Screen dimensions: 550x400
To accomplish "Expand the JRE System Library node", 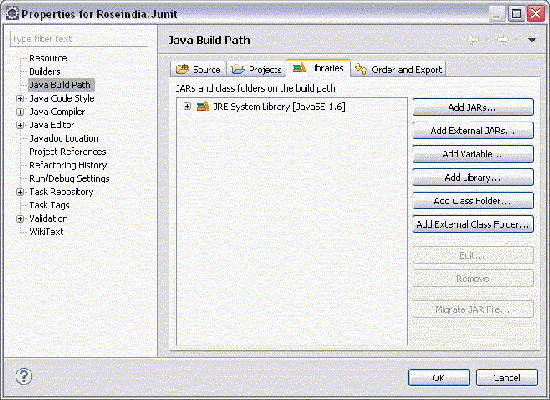I will click(x=188, y=106).
